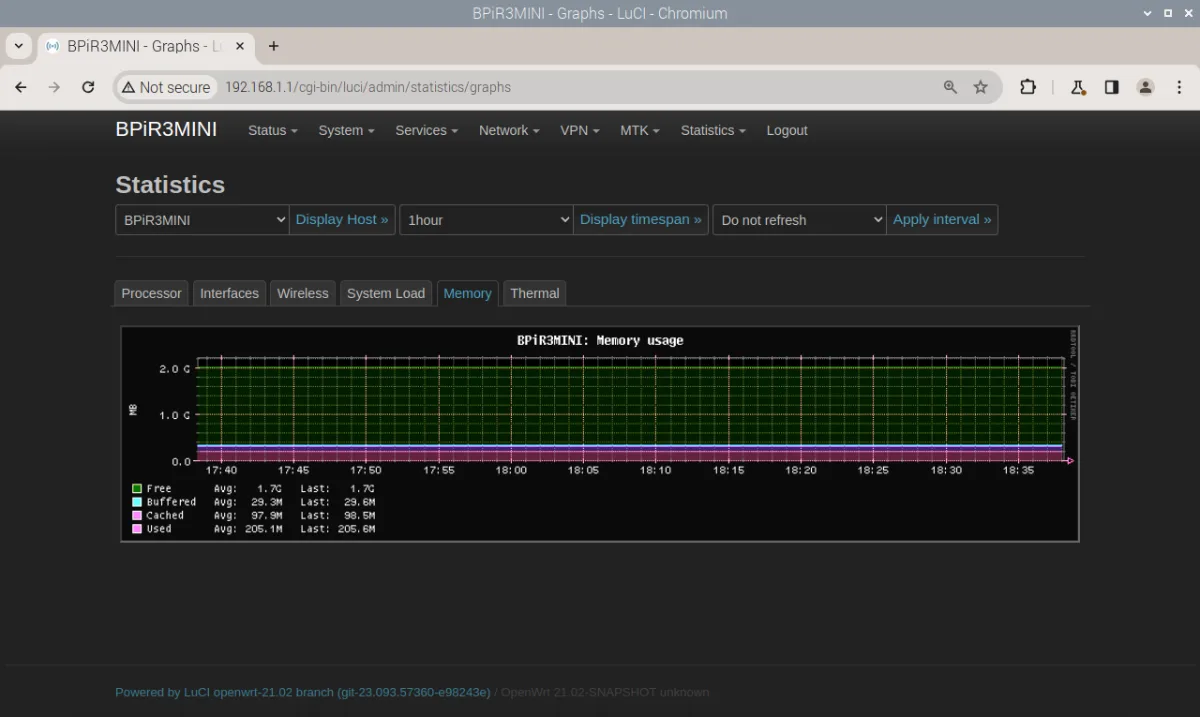1200x717 pixels.
Task: Reload the LuCI page
Action: point(88,87)
